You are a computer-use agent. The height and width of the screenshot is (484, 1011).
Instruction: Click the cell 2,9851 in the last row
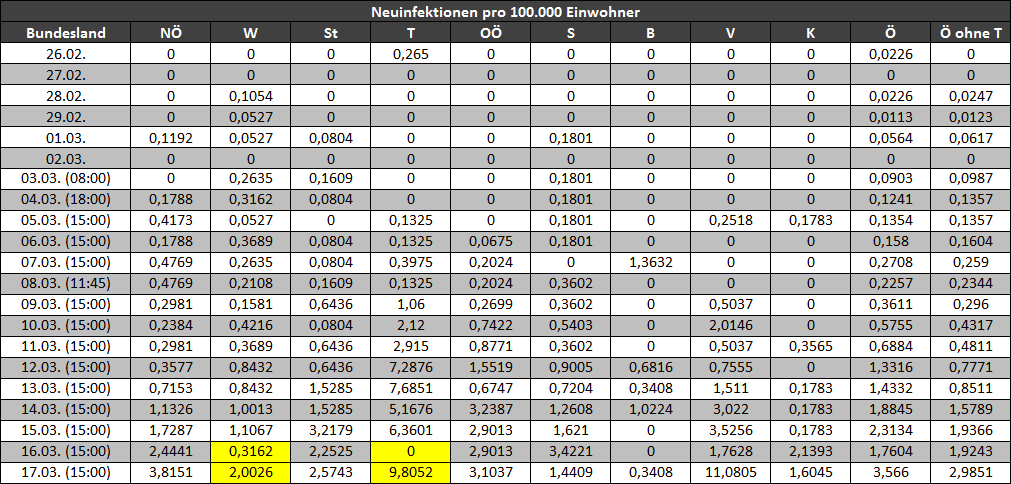coord(970,472)
